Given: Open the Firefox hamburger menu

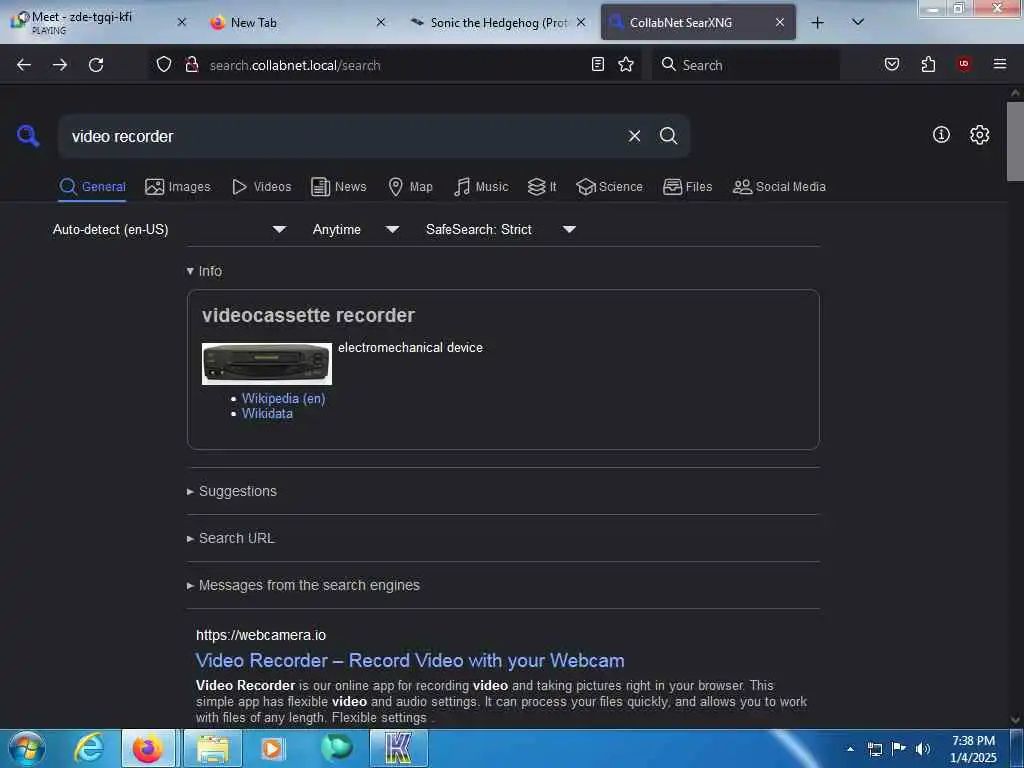Looking at the screenshot, I should tap(1000, 63).
